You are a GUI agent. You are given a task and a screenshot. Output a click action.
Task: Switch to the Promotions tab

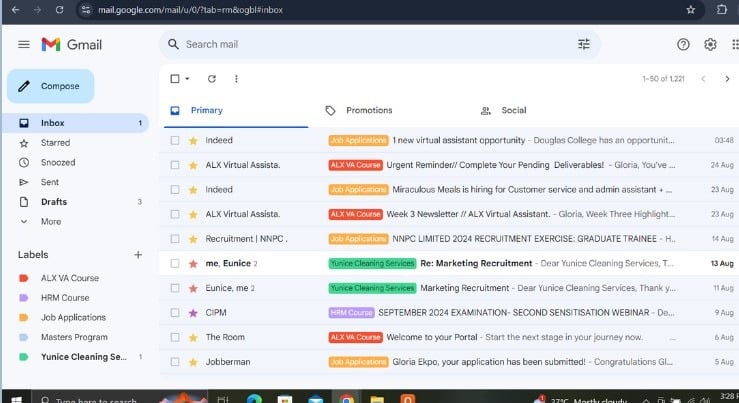point(368,110)
